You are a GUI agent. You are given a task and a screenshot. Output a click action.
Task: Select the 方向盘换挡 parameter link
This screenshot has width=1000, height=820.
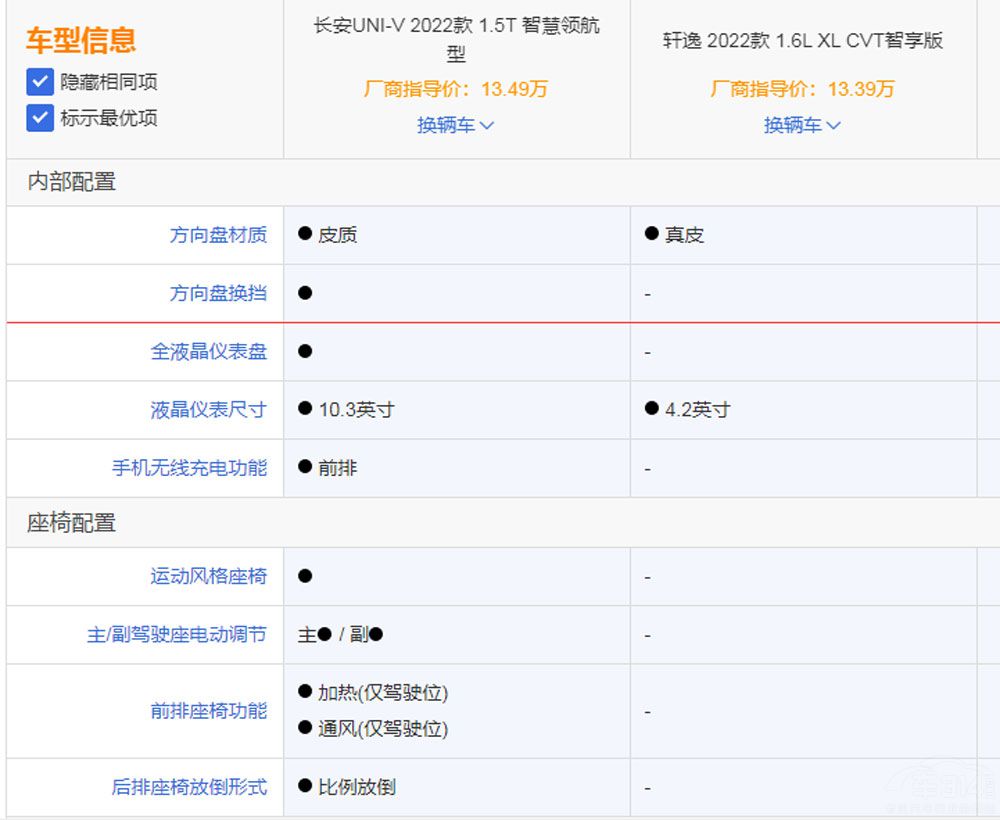point(219,293)
